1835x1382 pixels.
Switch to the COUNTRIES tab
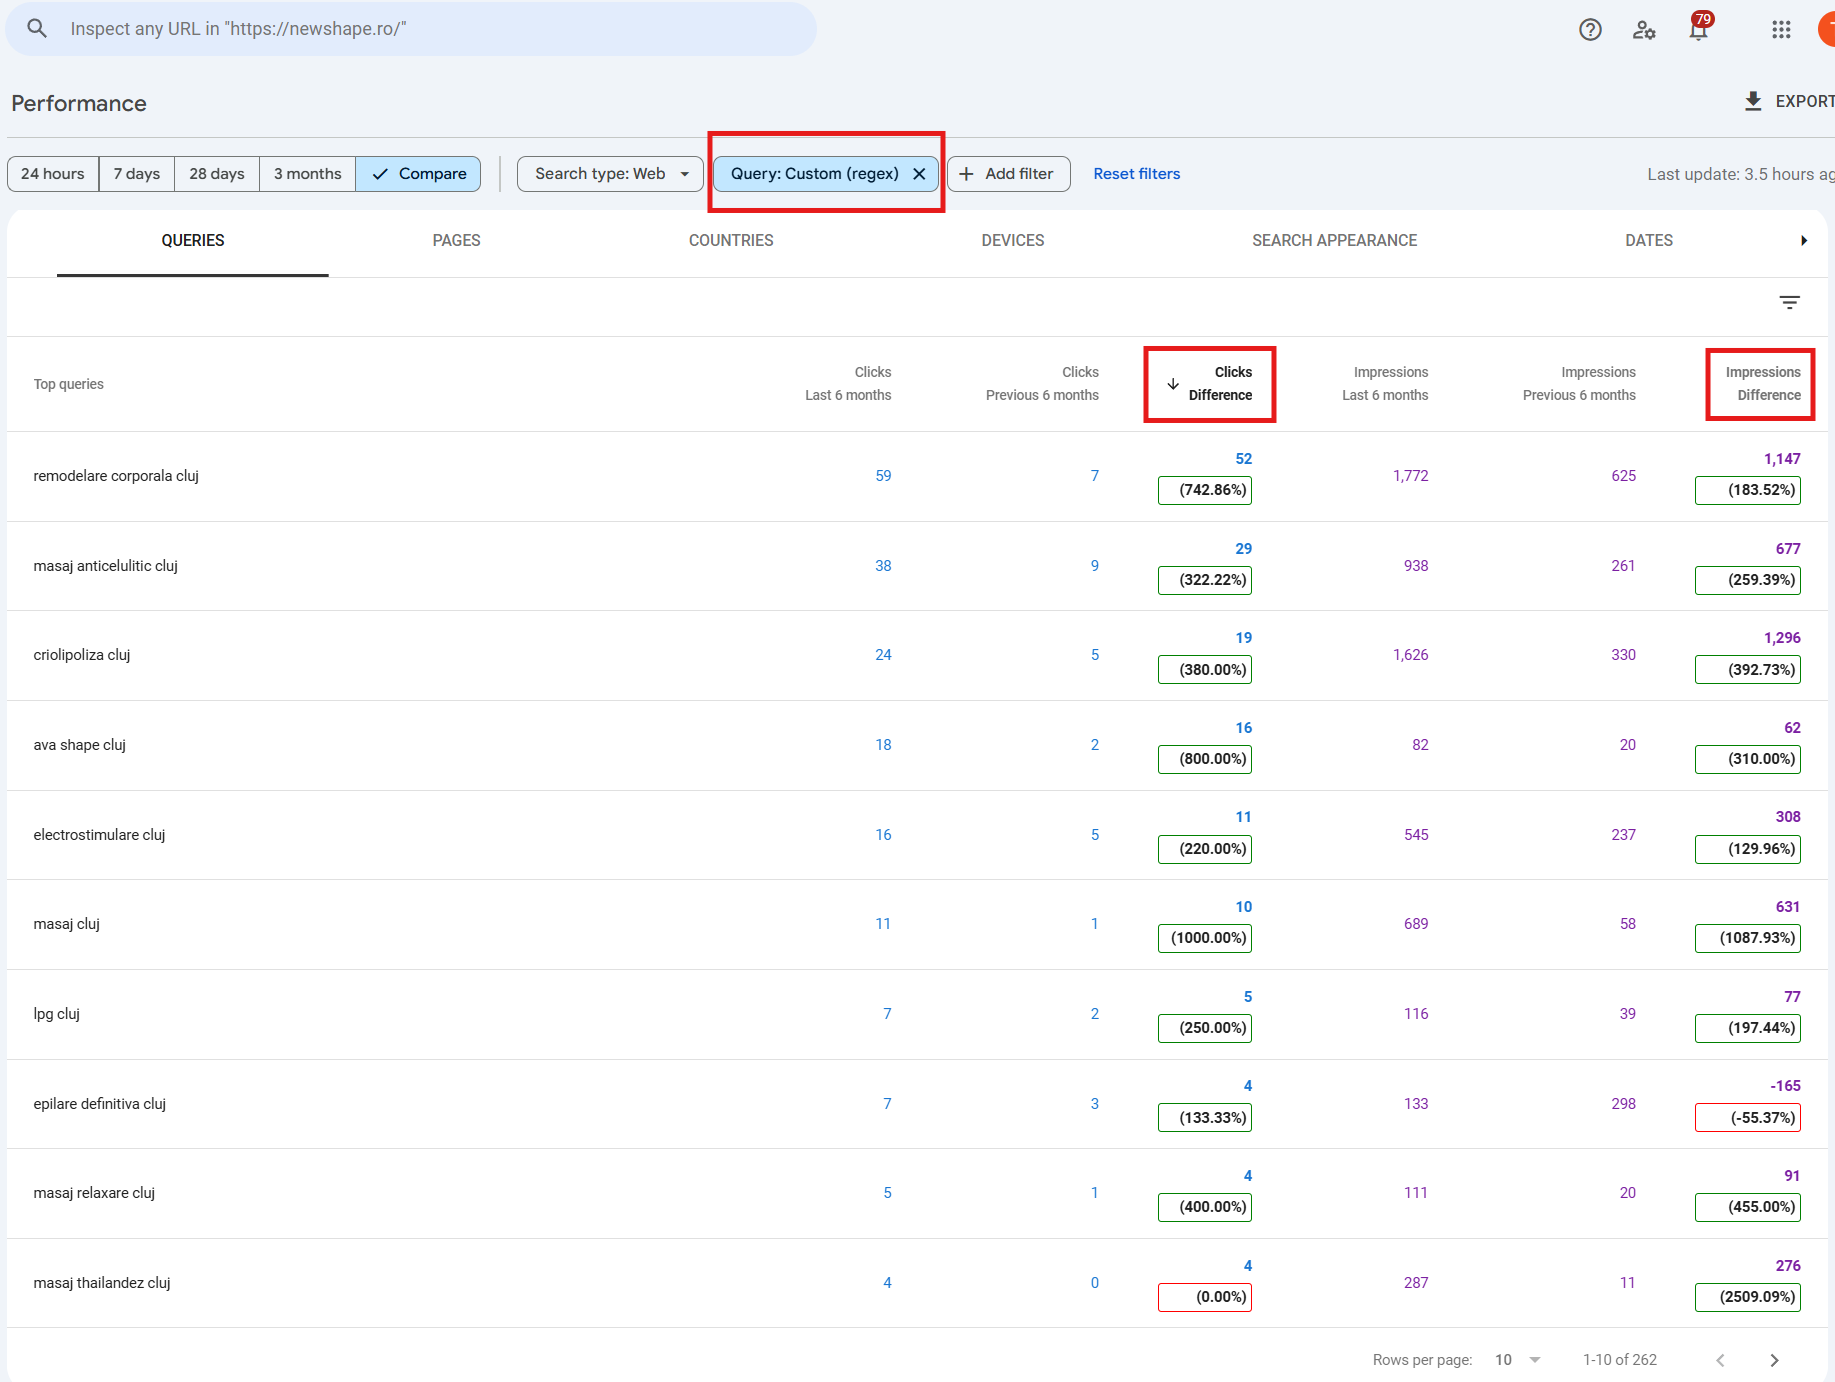pyautogui.click(x=731, y=241)
